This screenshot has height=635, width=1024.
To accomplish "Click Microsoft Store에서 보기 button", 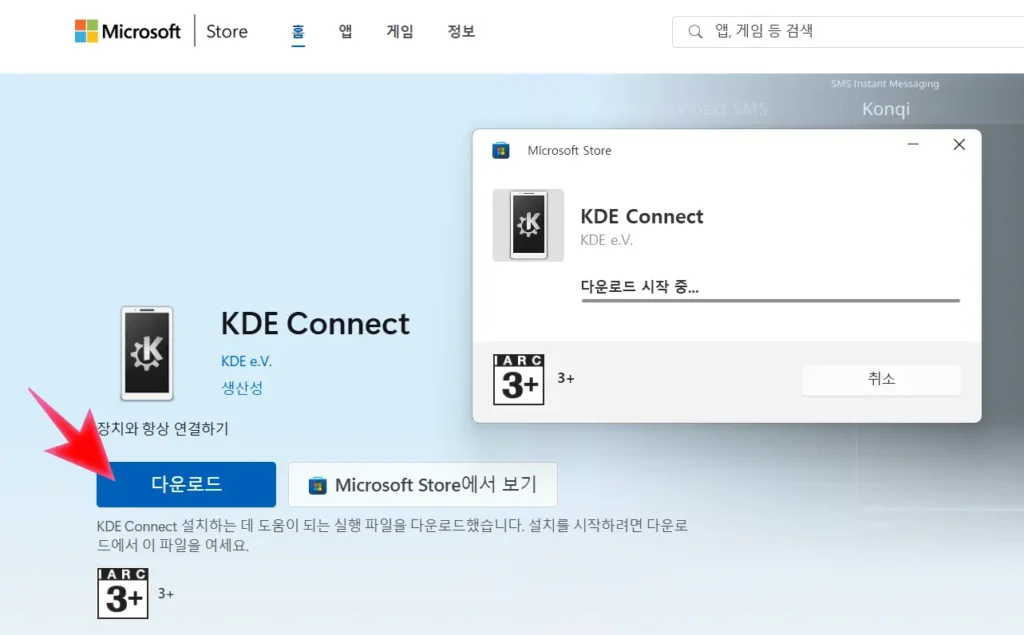I will 423,485.
